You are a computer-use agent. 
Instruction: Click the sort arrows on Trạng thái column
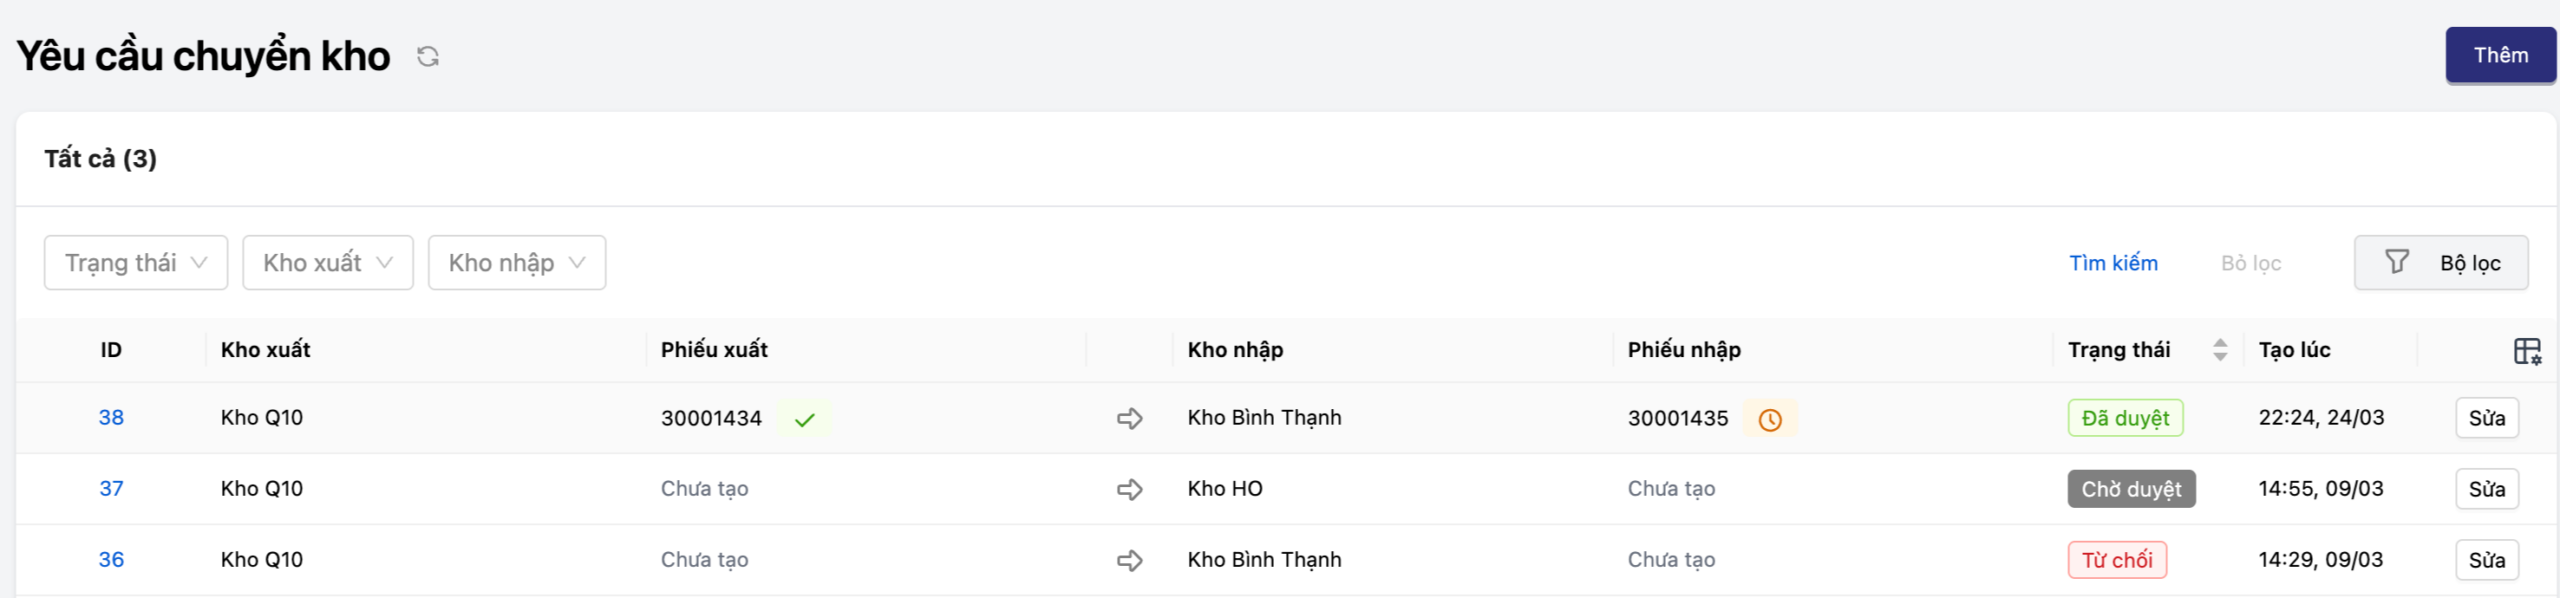[2220, 350]
